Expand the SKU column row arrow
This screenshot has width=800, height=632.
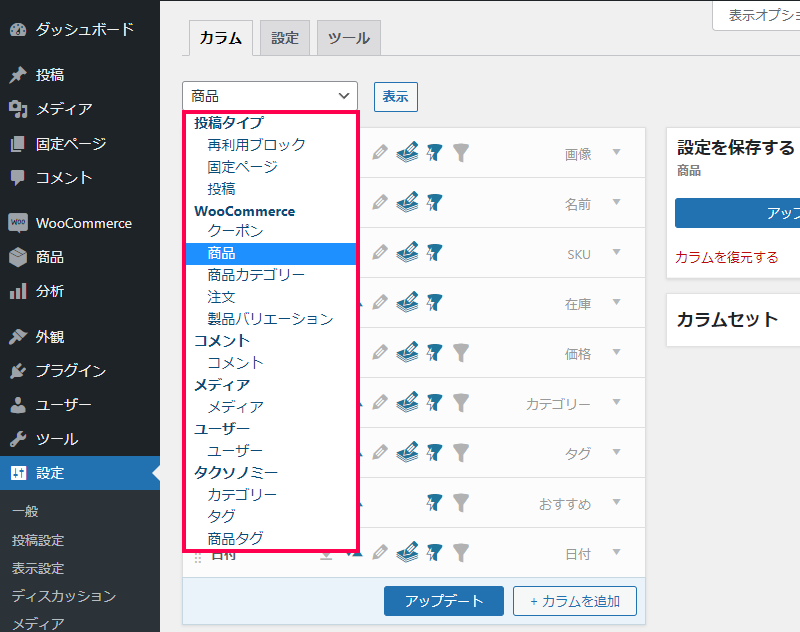pos(616,252)
